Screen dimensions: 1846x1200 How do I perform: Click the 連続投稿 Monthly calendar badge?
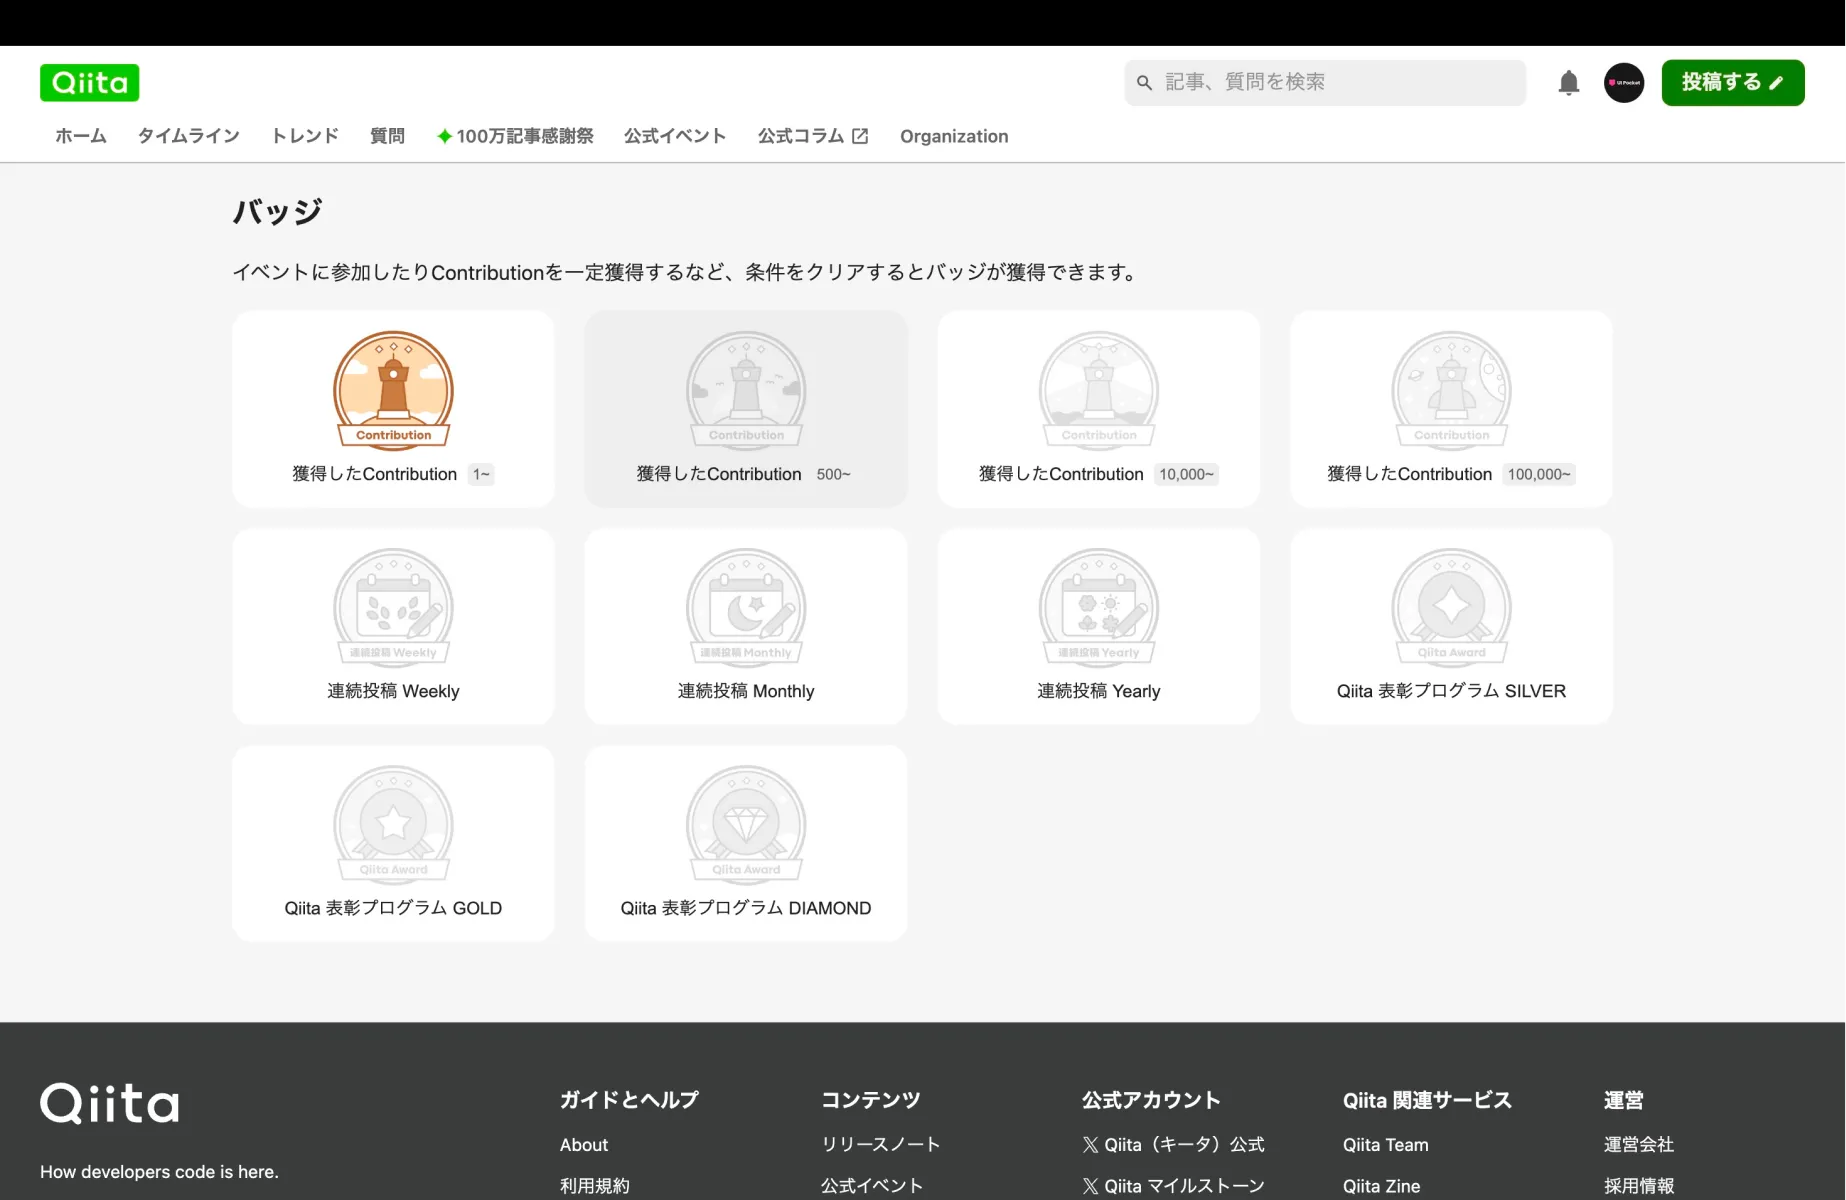coord(745,608)
